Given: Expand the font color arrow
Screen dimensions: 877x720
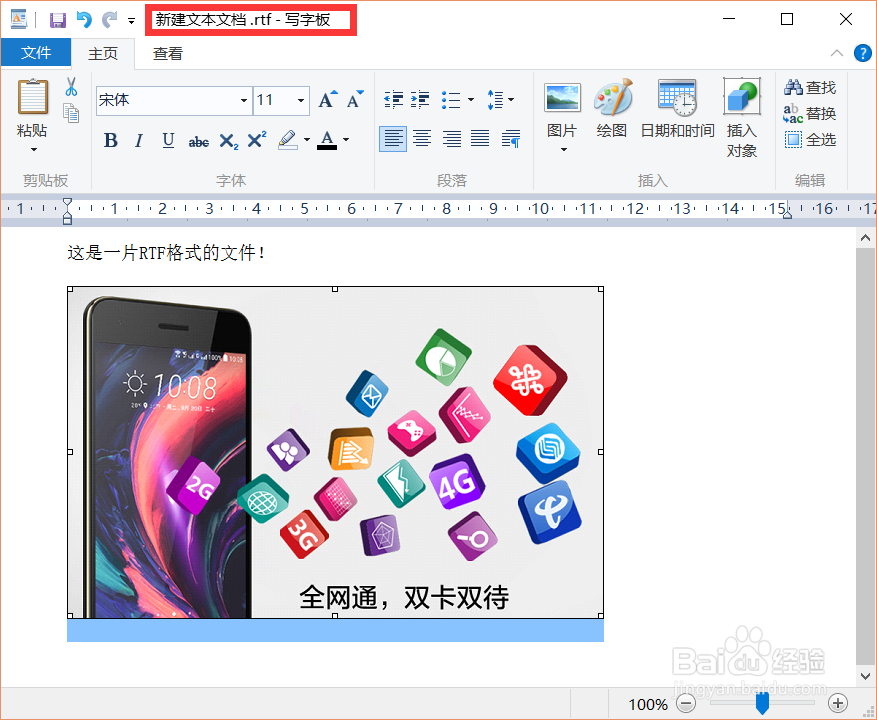Looking at the screenshot, I should pyautogui.click(x=346, y=139).
